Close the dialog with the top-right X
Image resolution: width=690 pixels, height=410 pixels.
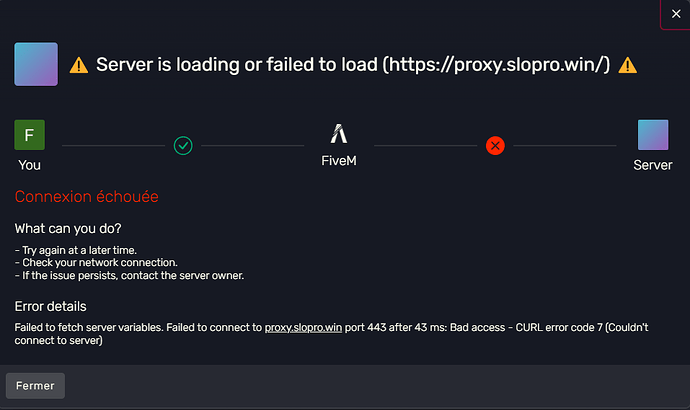click(675, 14)
